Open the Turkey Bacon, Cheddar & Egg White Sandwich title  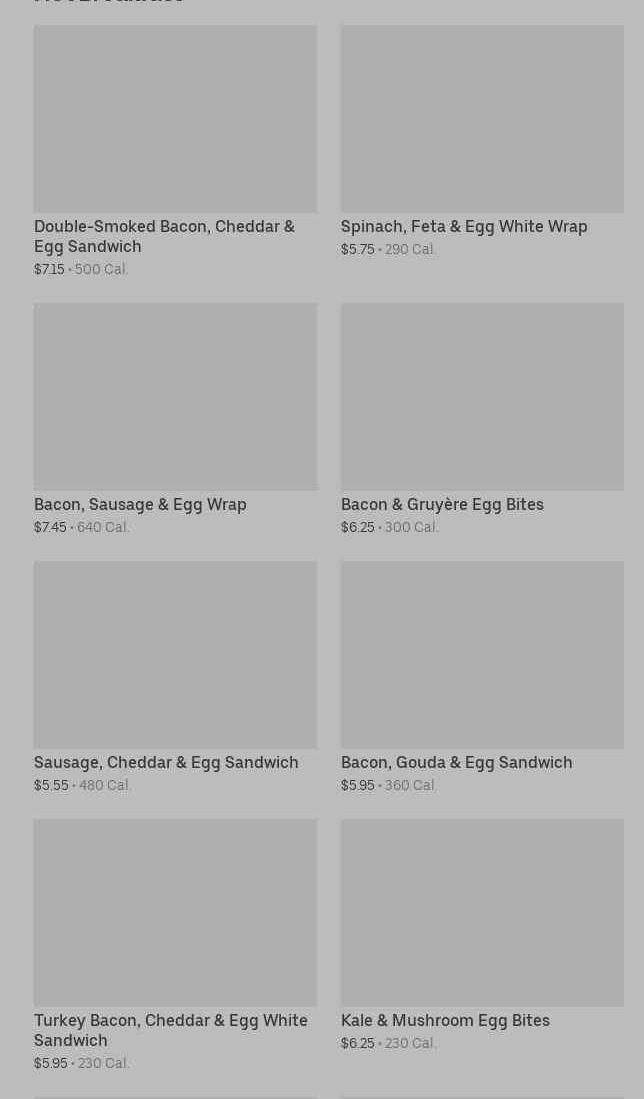pyautogui.click(x=170, y=1030)
